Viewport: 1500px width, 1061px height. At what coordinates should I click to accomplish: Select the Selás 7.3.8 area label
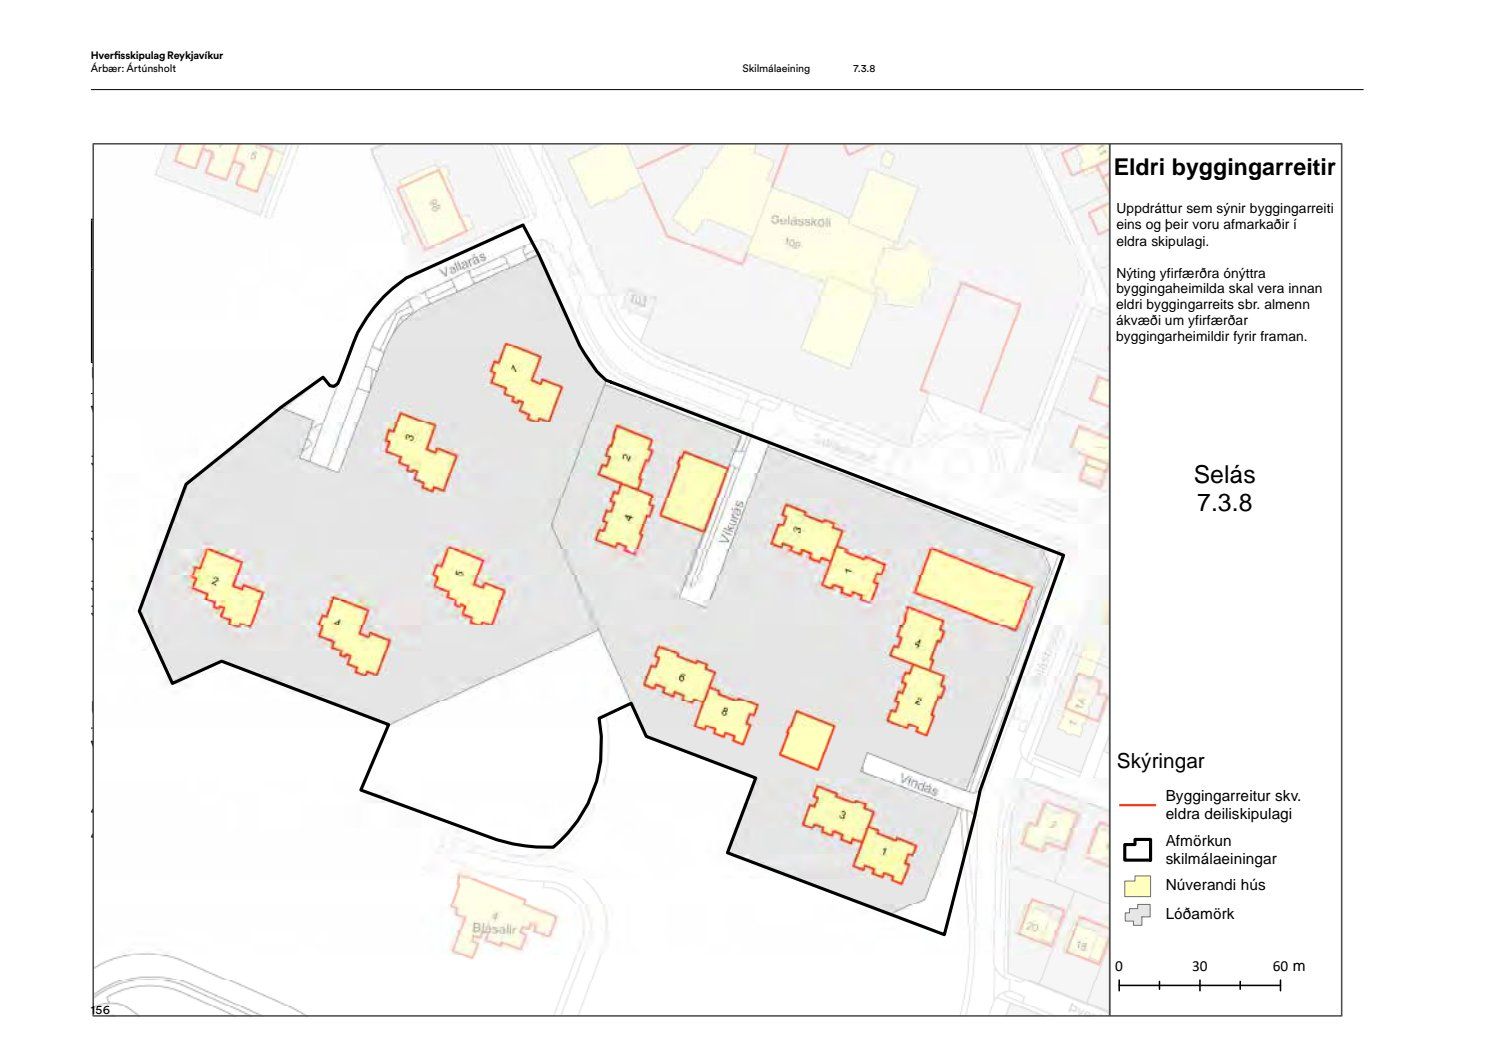tap(1224, 488)
